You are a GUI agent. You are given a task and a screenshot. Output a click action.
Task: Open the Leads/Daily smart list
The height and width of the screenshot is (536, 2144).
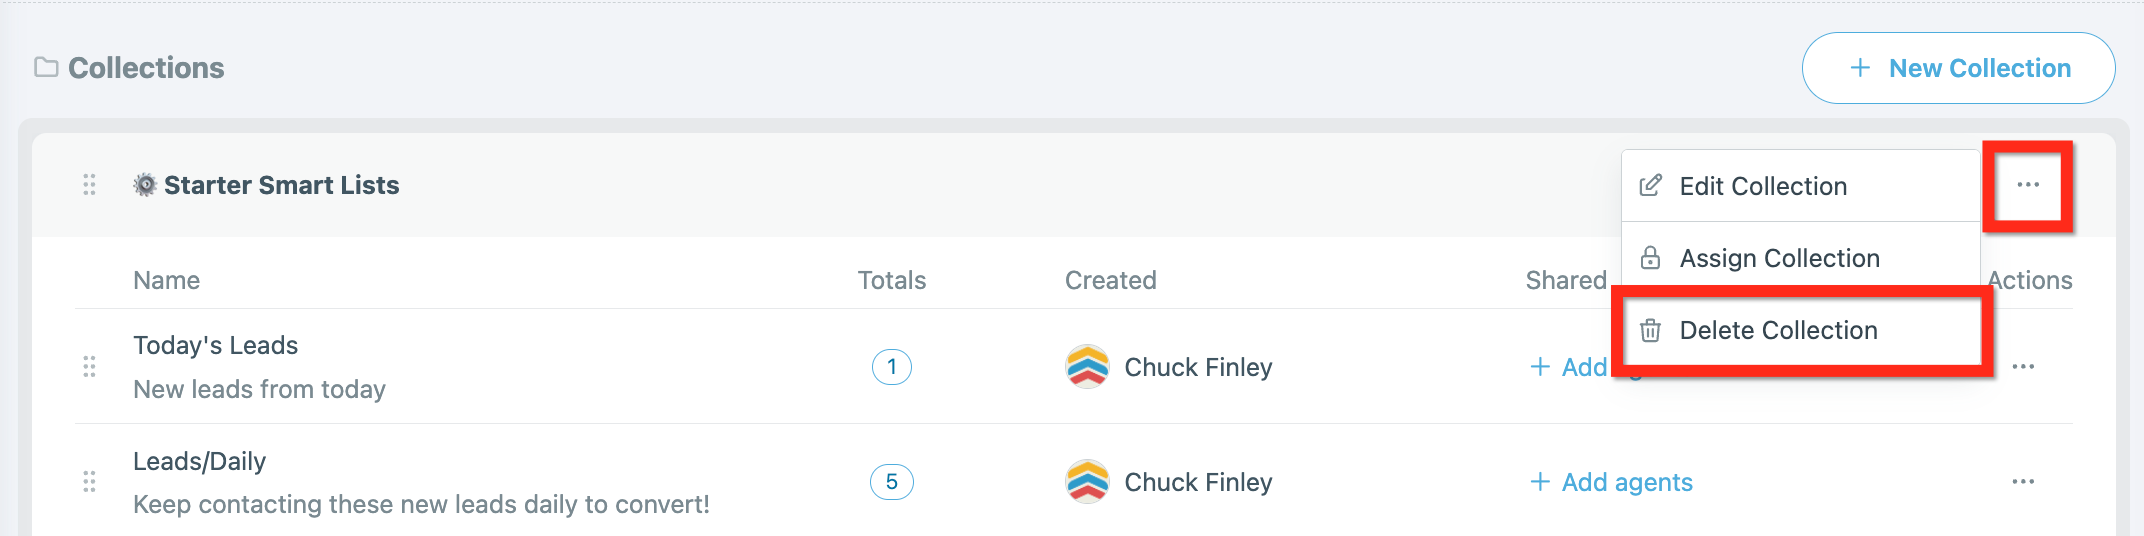tap(200, 461)
